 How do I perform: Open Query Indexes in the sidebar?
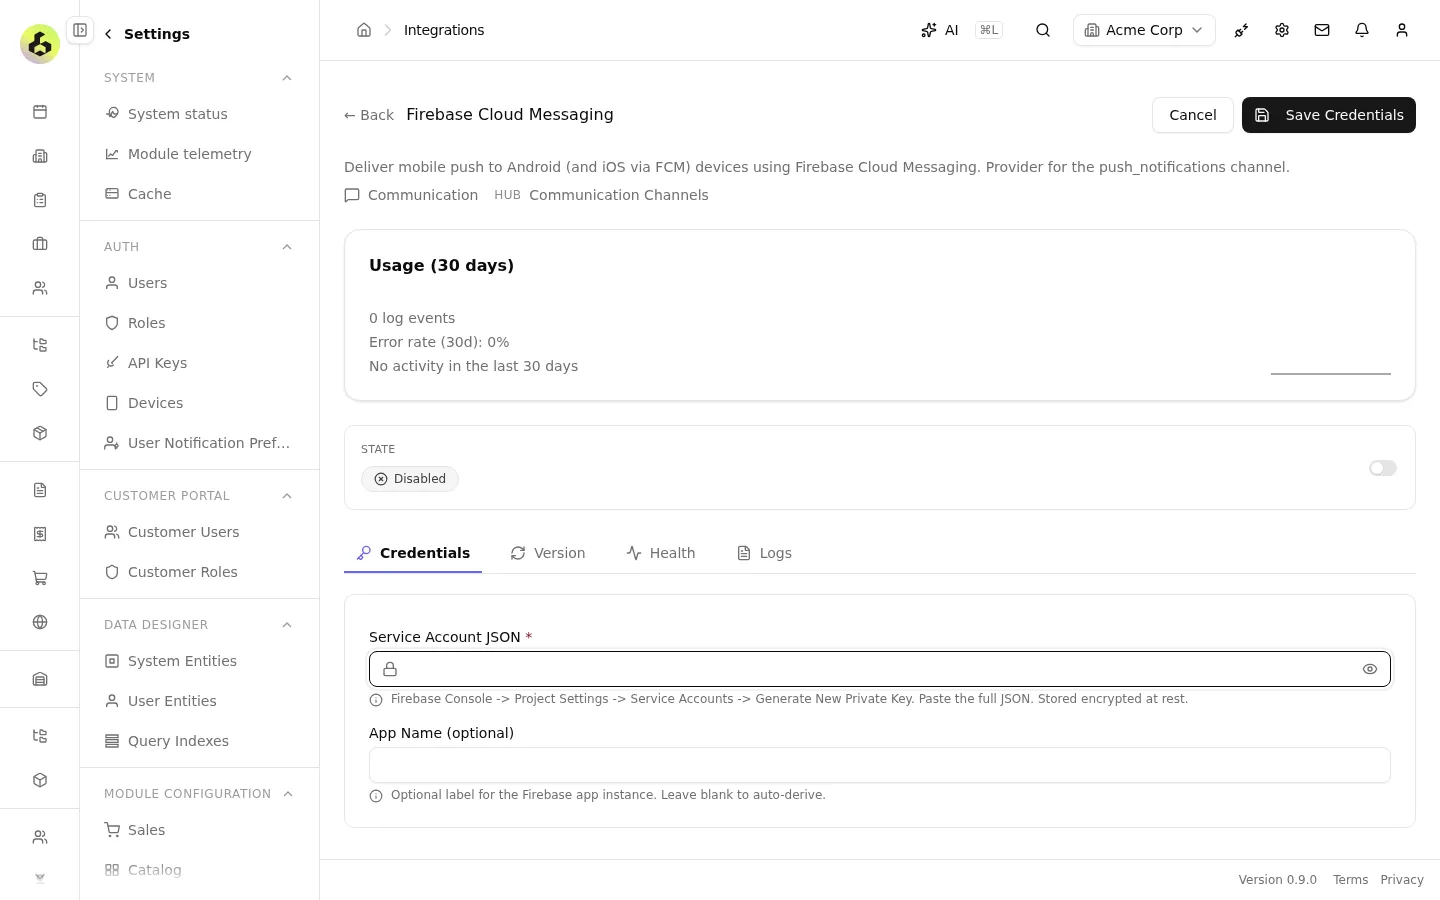tap(200, 741)
